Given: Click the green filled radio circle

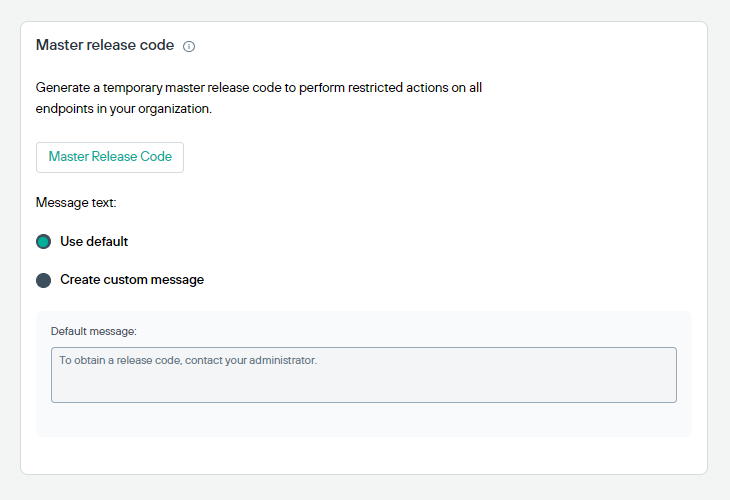Looking at the screenshot, I should (x=43, y=242).
